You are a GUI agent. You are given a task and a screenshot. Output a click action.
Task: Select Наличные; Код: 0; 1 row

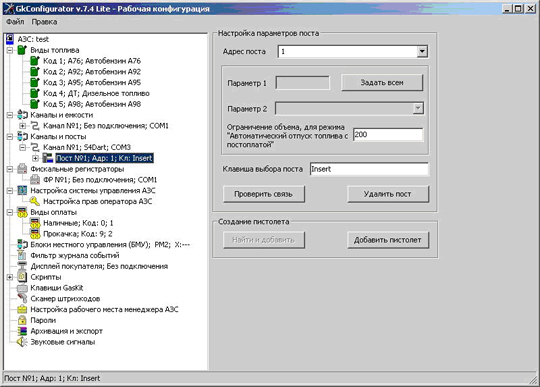pos(78,223)
